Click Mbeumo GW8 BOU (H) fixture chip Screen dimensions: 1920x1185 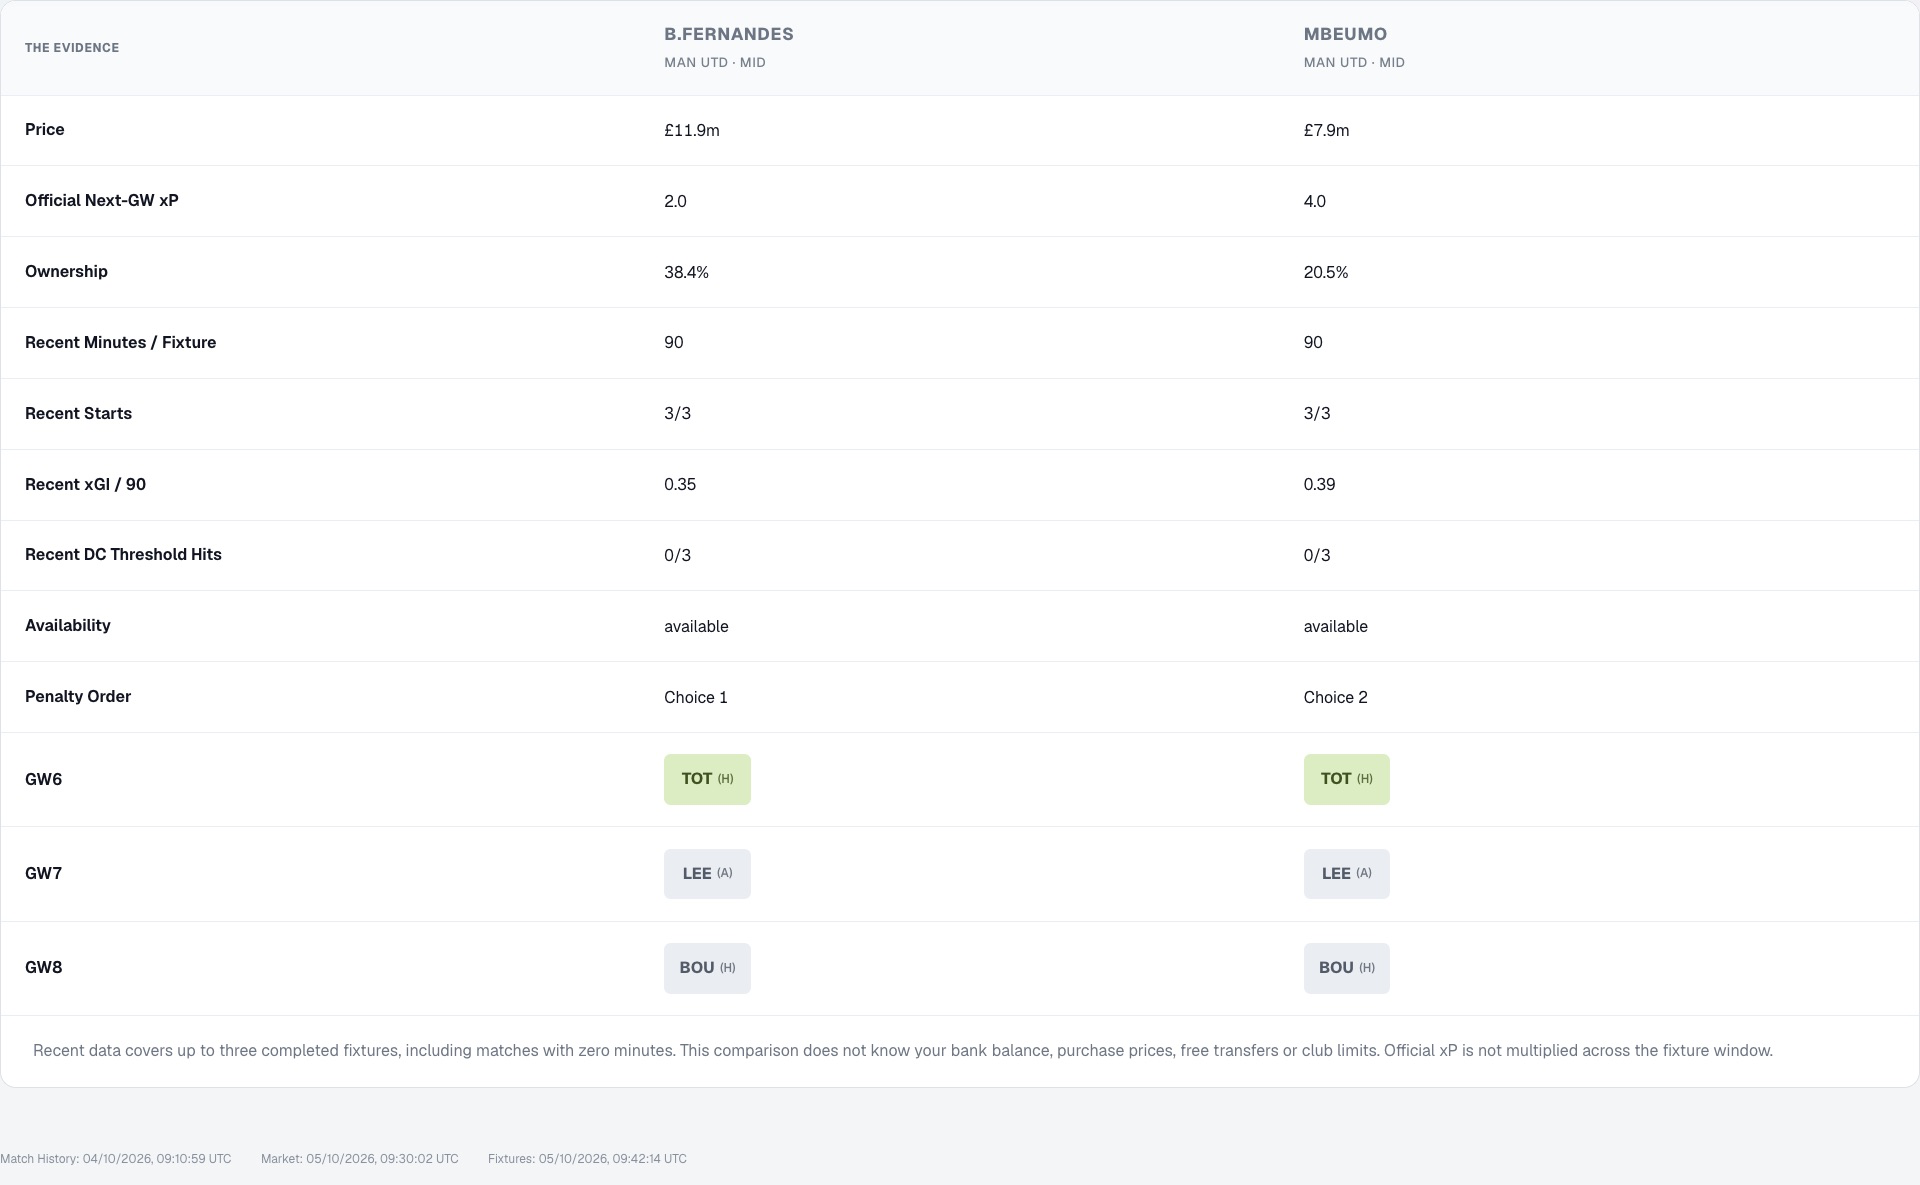point(1346,968)
